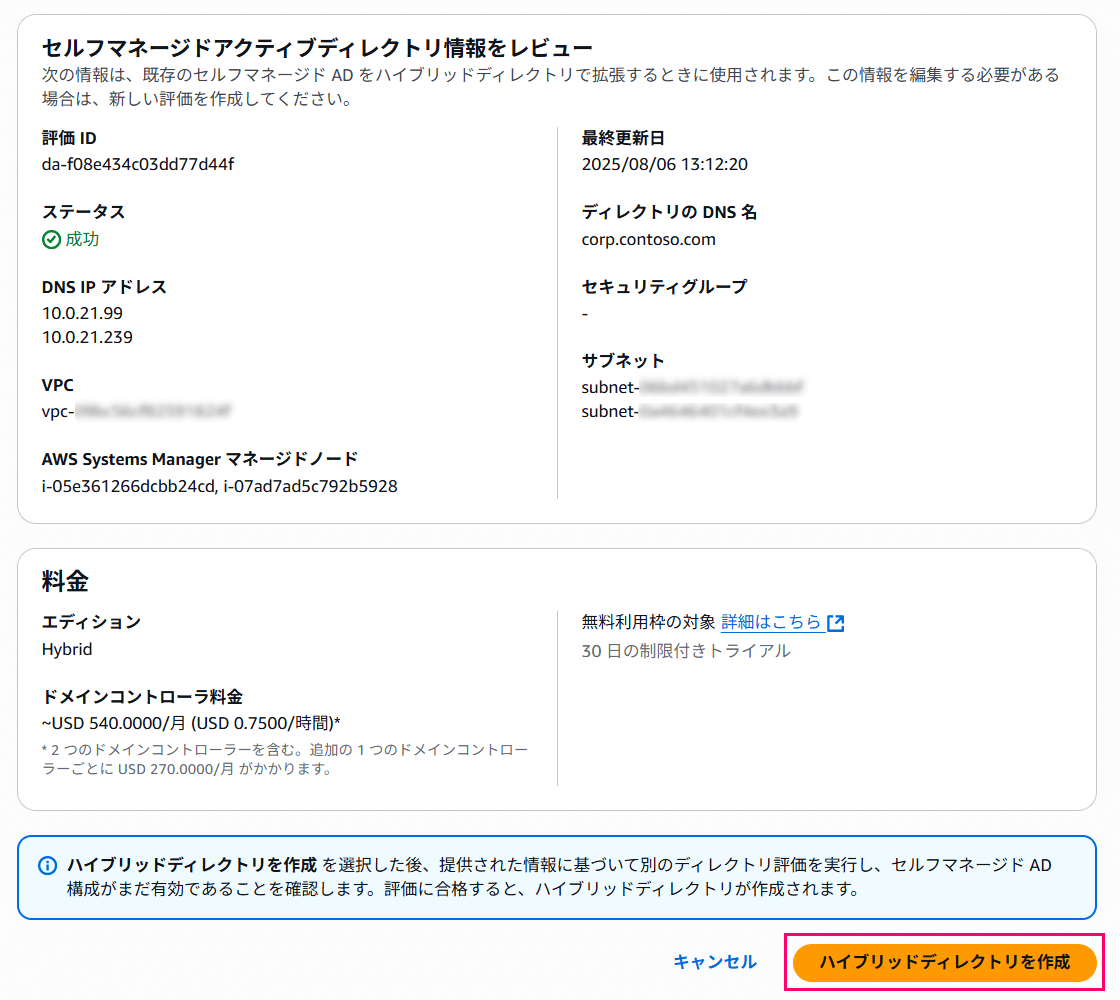This screenshot has width=1120, height=1000.
Task: Select DNS IP address 10.0.21.99
Action: 82,313
